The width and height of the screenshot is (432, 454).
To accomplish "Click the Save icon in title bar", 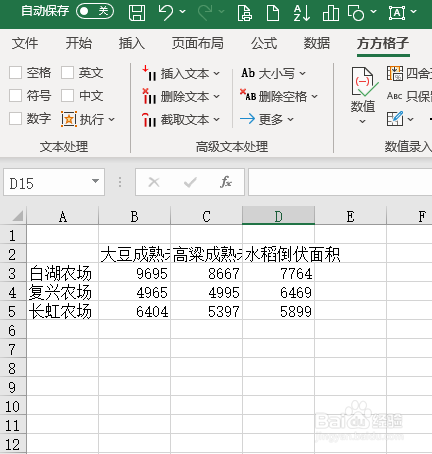I will [x=137, y=13].
